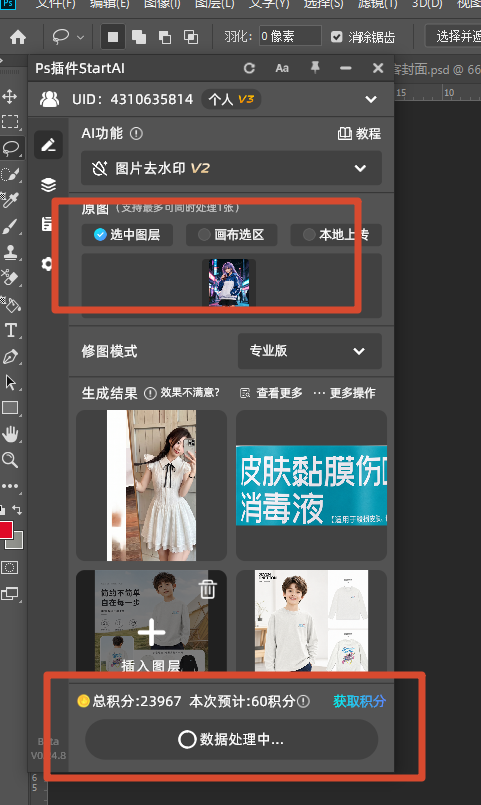Select the Move tool

click(9, 96)
